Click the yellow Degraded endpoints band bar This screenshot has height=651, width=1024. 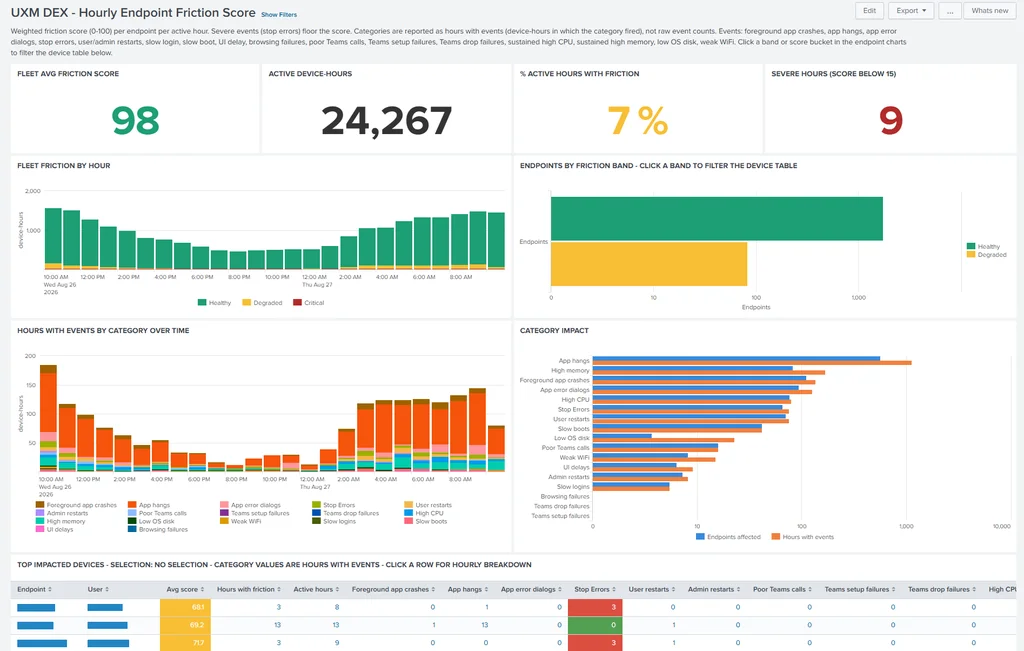point(648,264)
